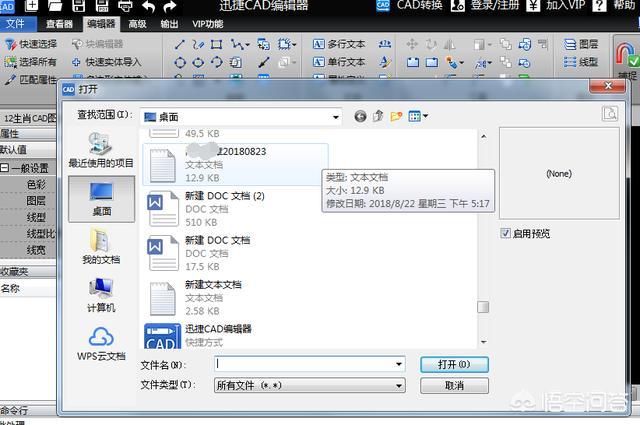Screen dimensions: 640x425
Task: Select the Ellipse drawing tool
Action: [x=198, y=62]
